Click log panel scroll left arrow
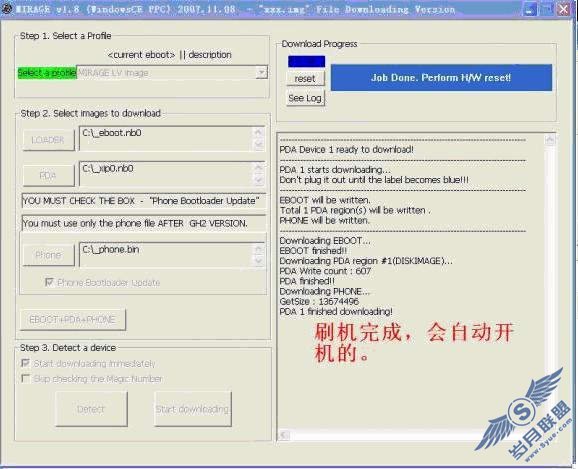The width and height of the screenshot is (578, 469). tap(283, 435)
